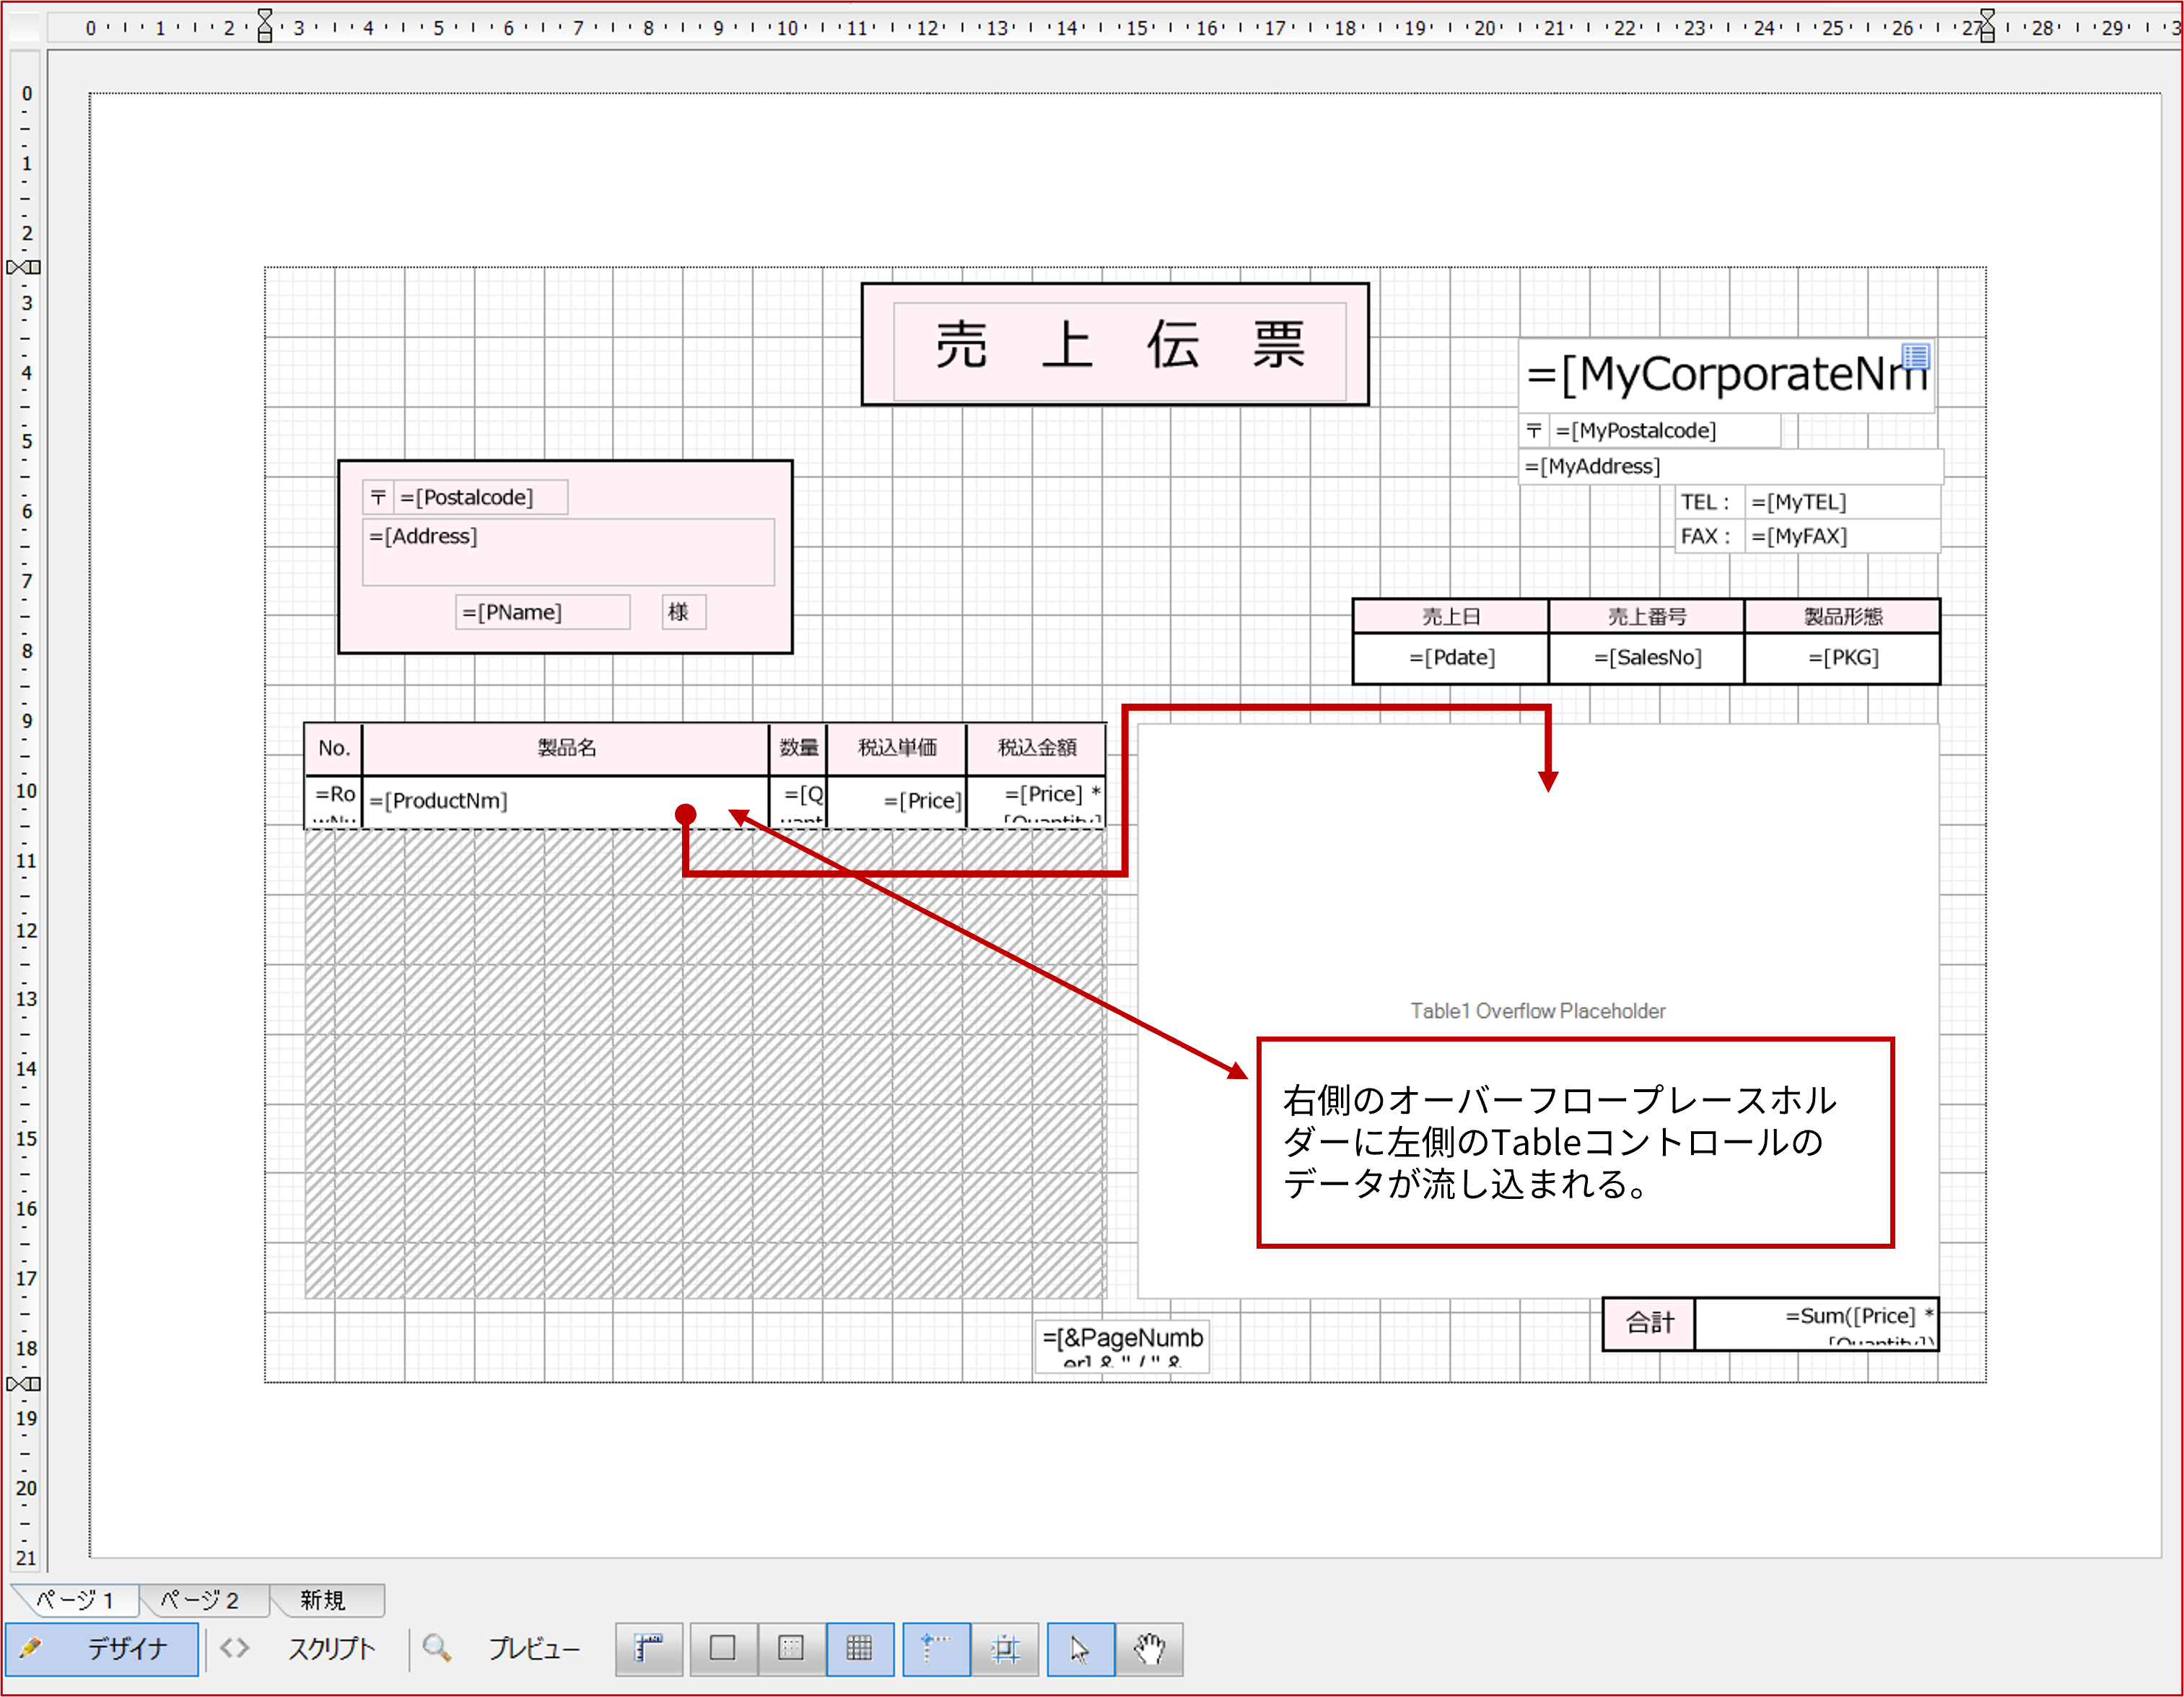Add a page with 新規 tab
The image size is (2184, 1697).
pos(324,1600)
